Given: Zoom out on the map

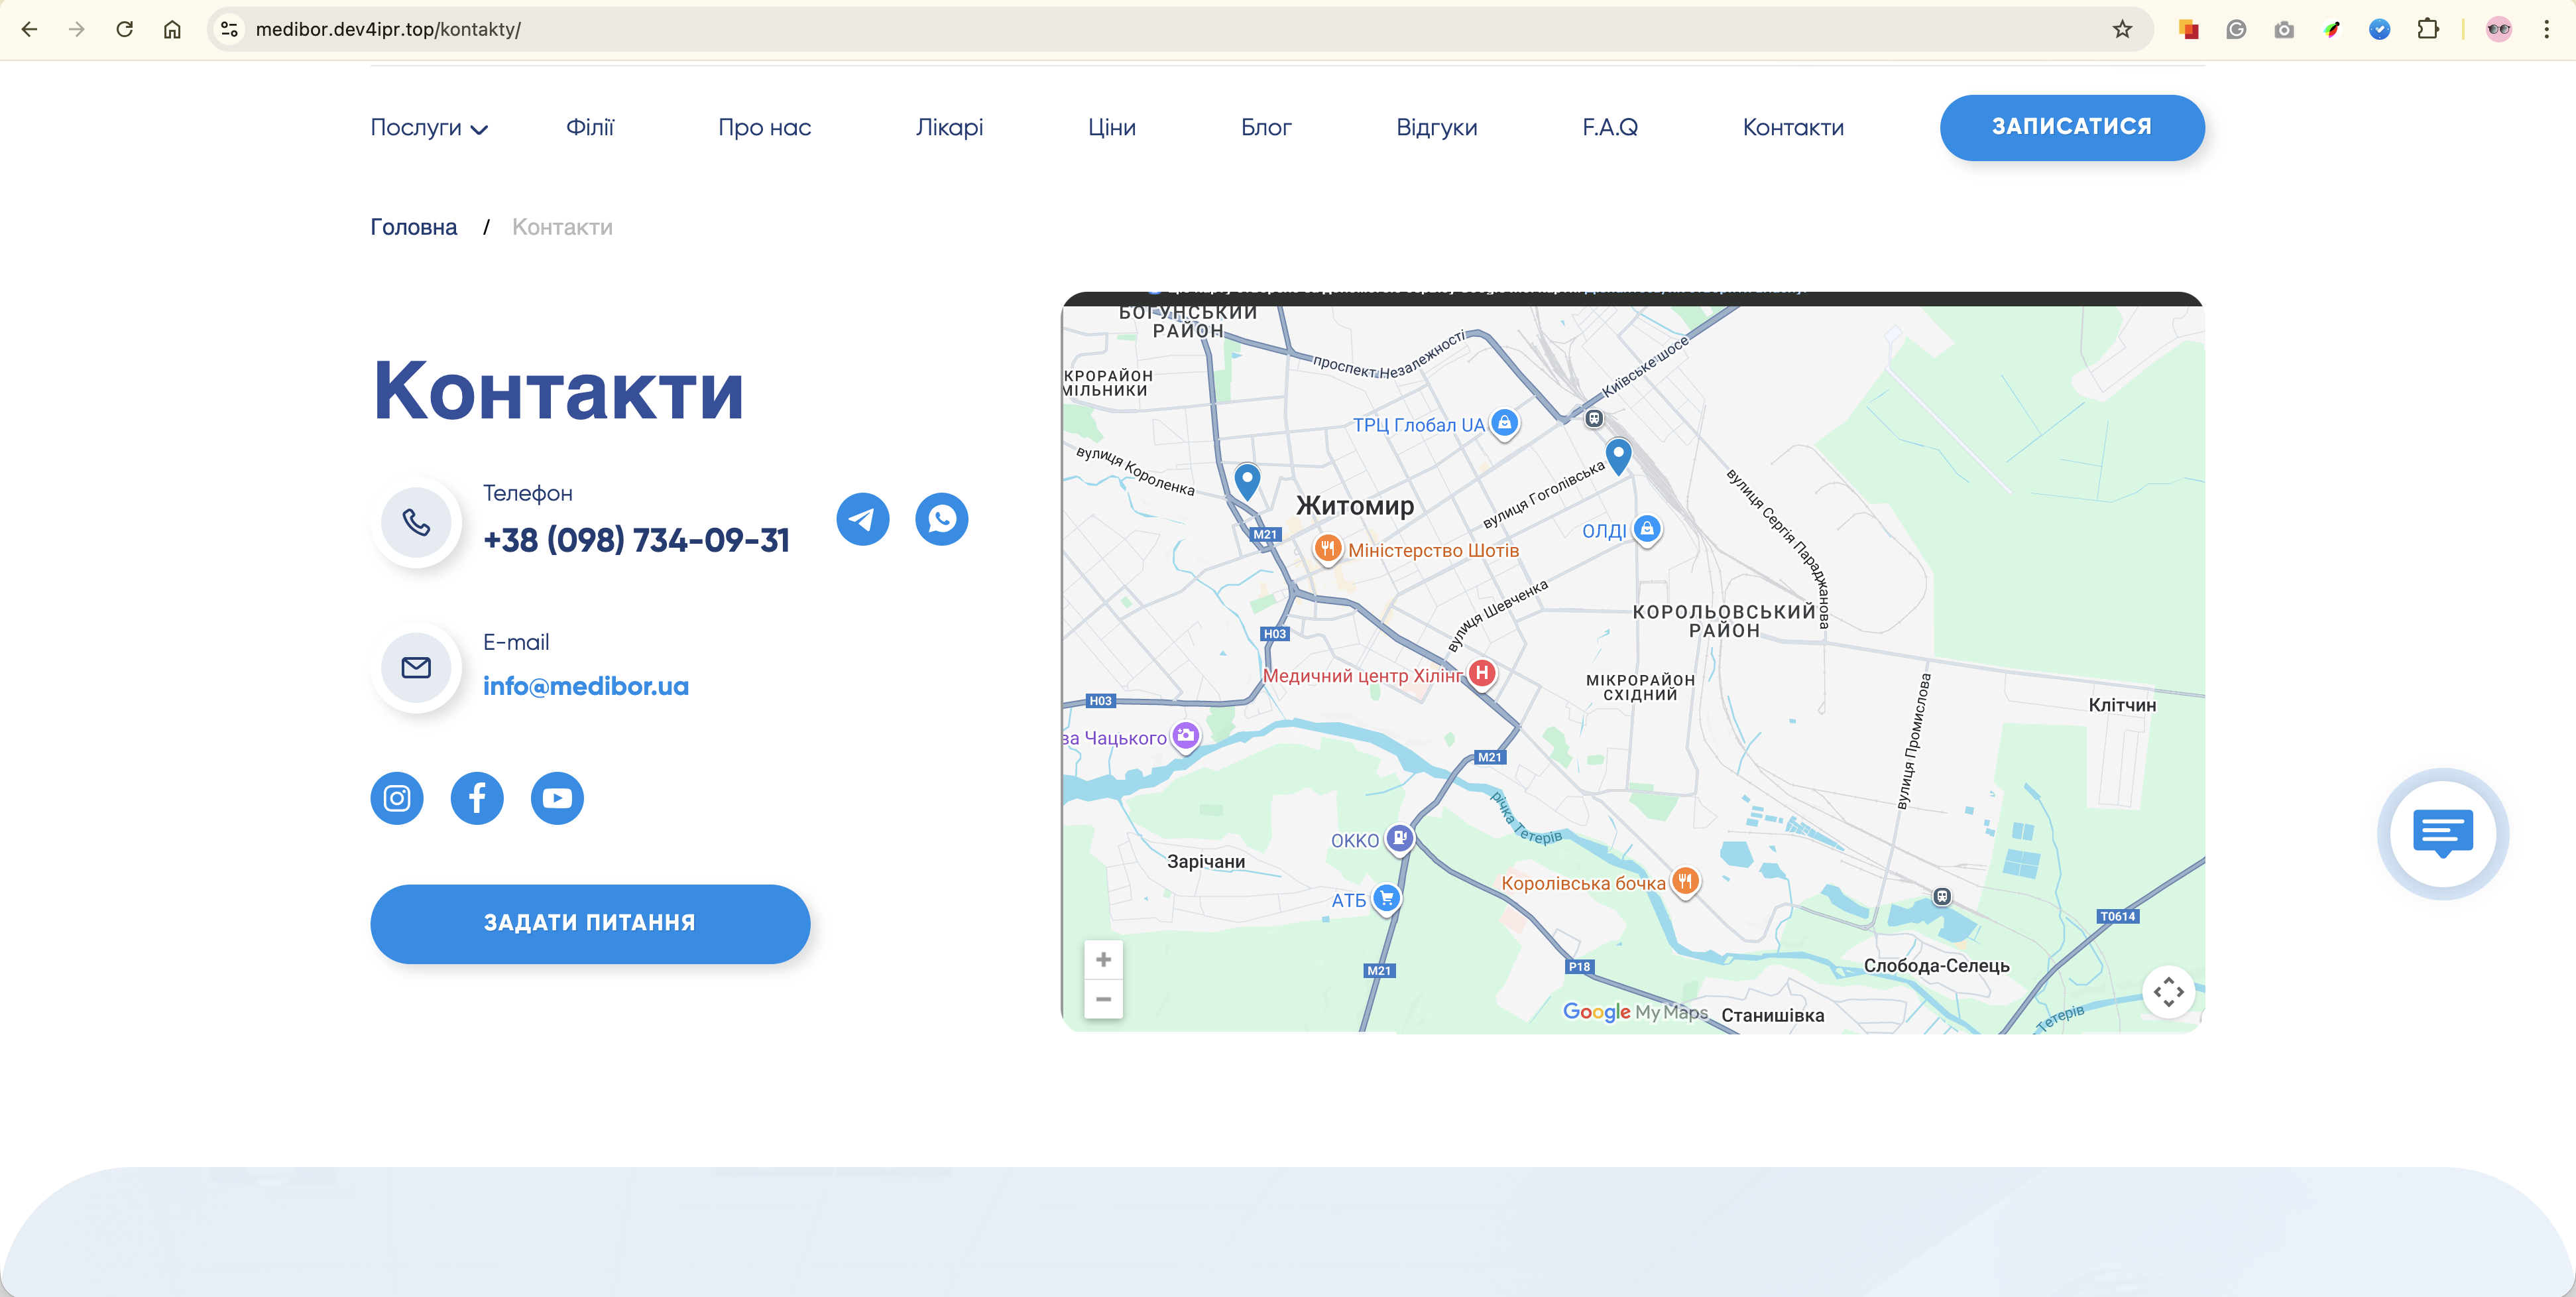Looking at the screenshot, I should coord(1103,999).
